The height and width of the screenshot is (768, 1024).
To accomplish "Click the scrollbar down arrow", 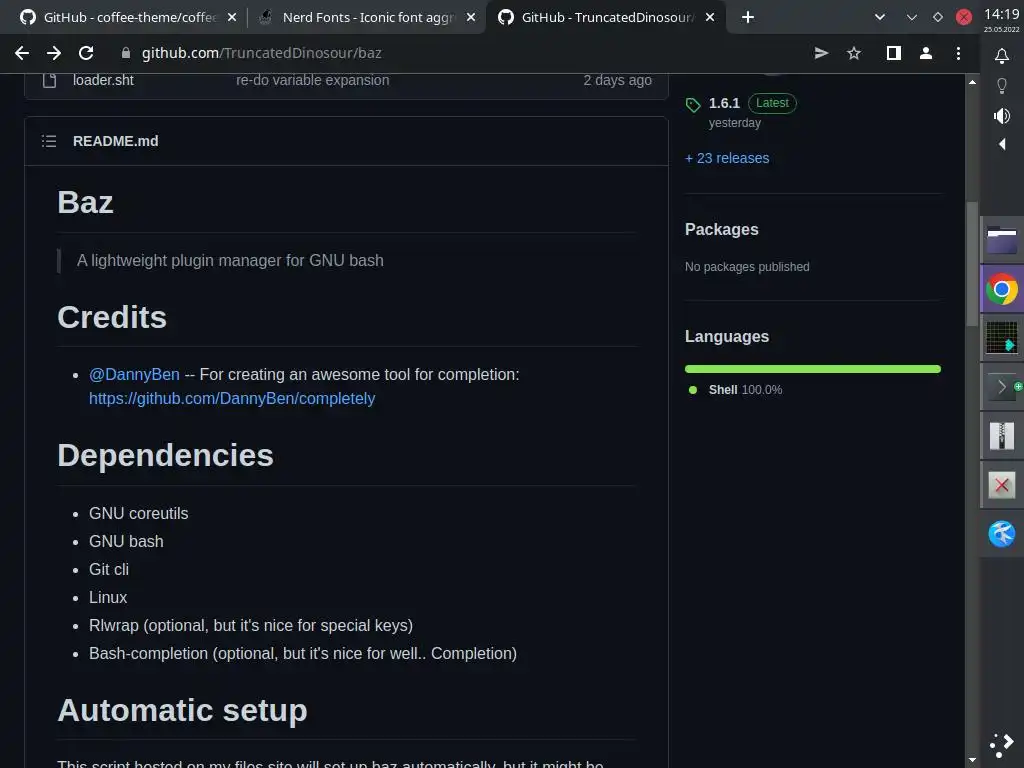I will coord(972,760).
